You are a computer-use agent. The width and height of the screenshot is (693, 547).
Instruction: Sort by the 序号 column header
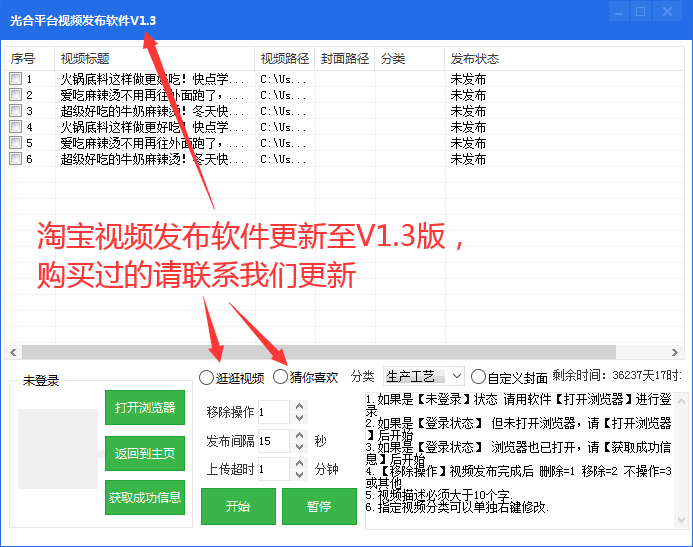pos(30,58)
